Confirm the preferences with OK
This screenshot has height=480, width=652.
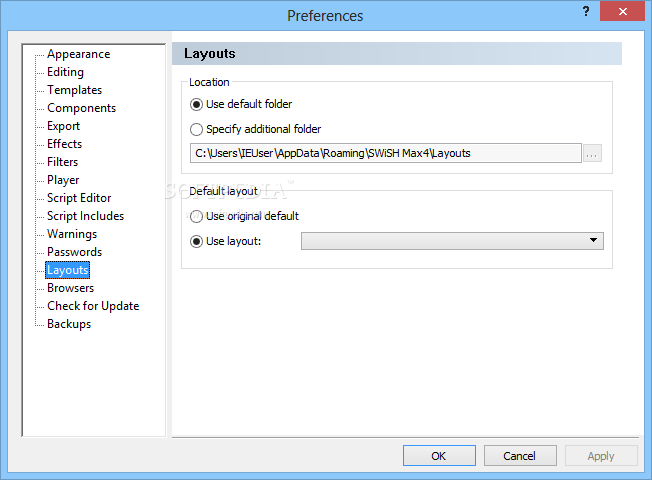(439, 456)
